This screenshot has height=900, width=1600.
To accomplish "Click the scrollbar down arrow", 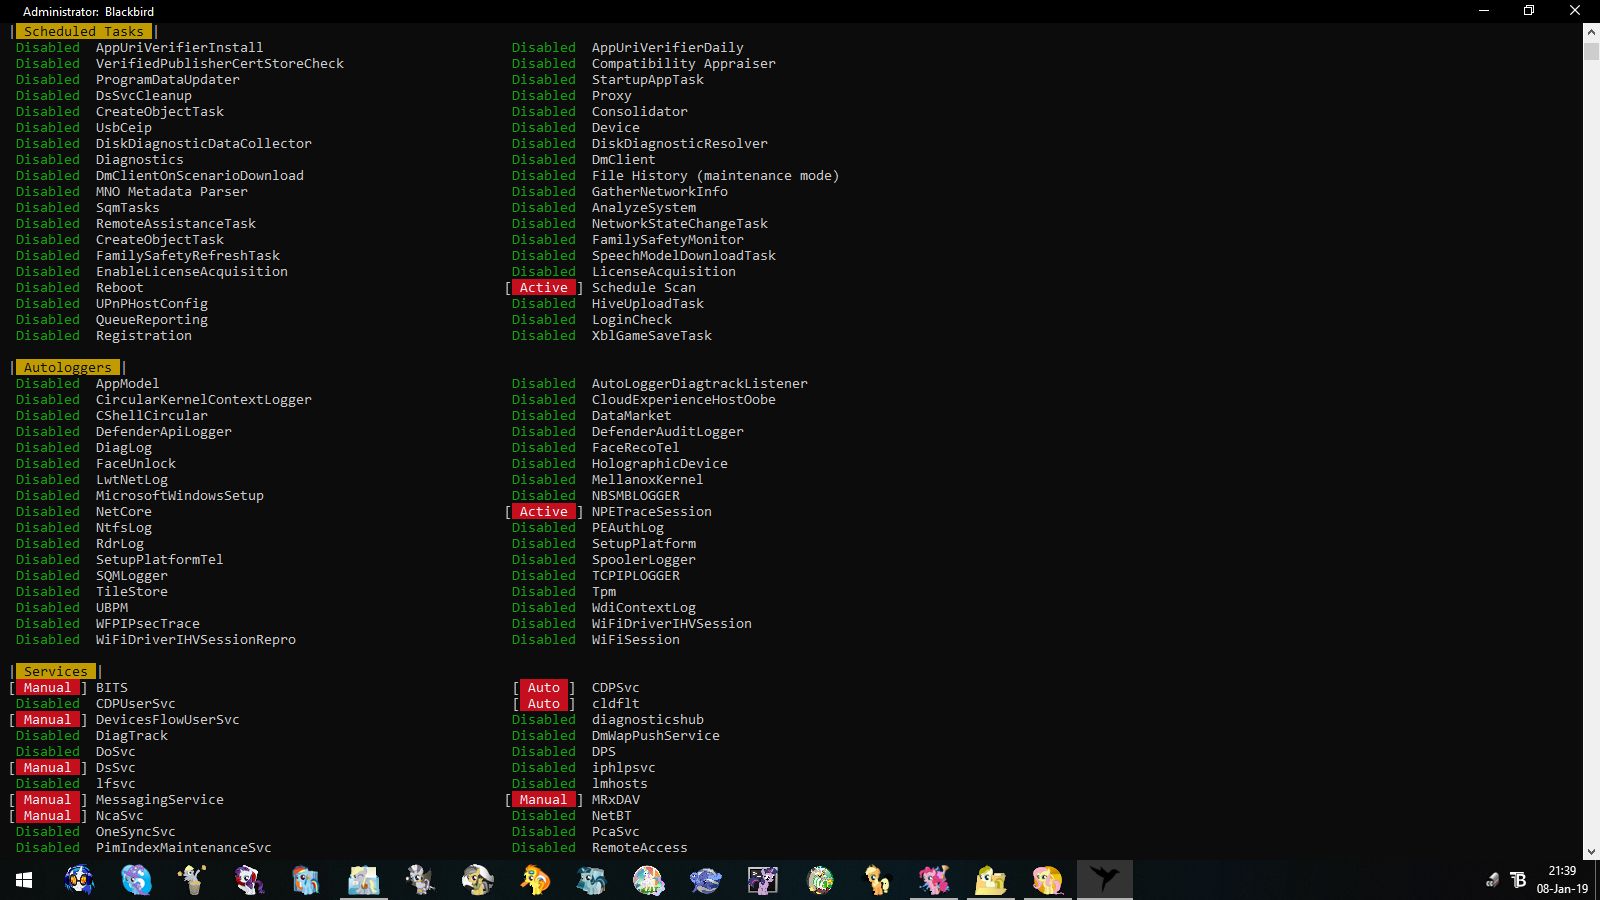I will pyautogui.click(x=1591, y=851).
